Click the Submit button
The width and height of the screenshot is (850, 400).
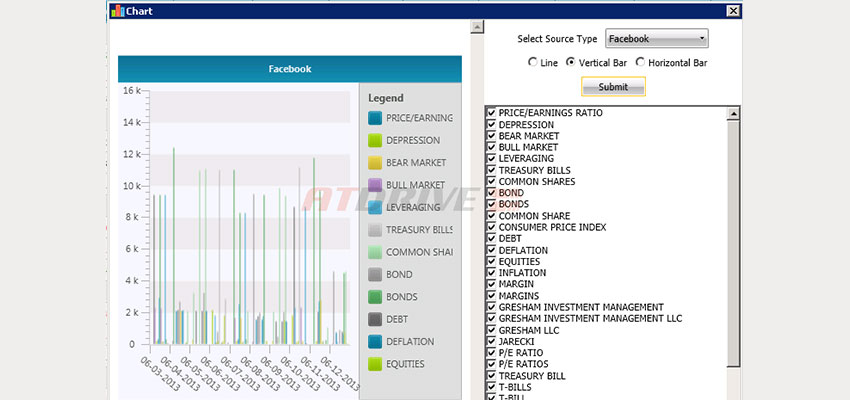tap(613, 87)
